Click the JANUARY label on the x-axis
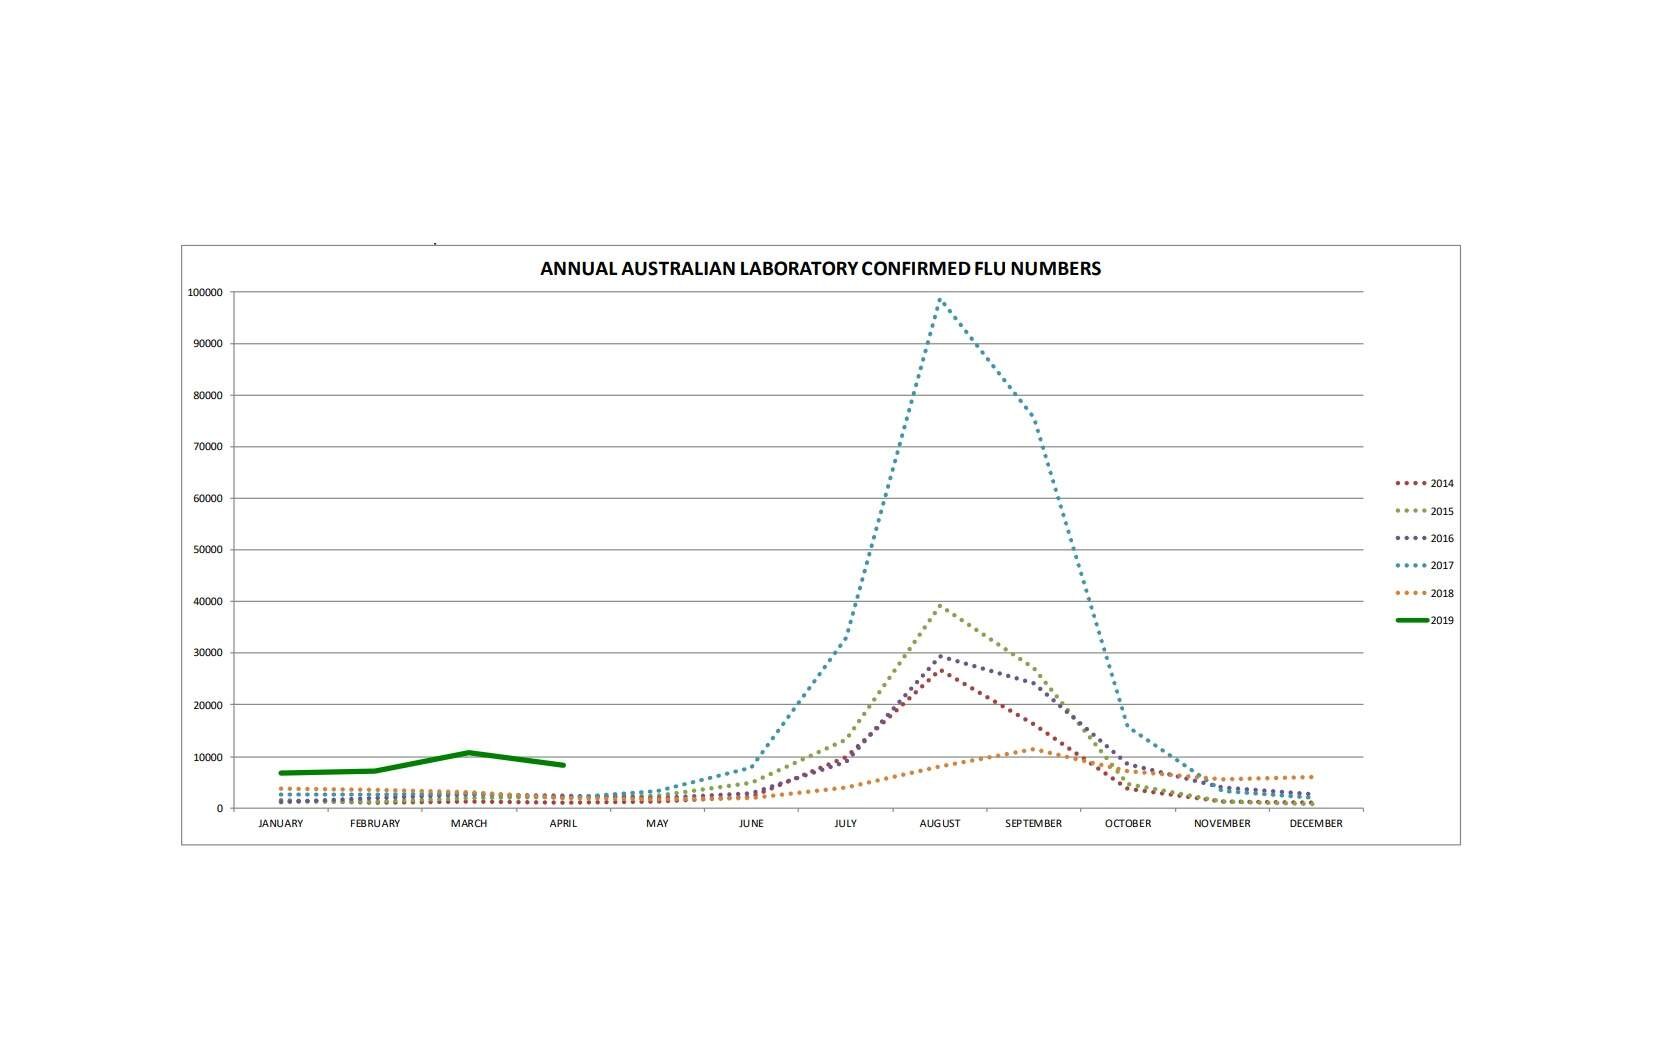Image resolution: width=1668 pixels, height=1037 pixels. coord(283,823)
